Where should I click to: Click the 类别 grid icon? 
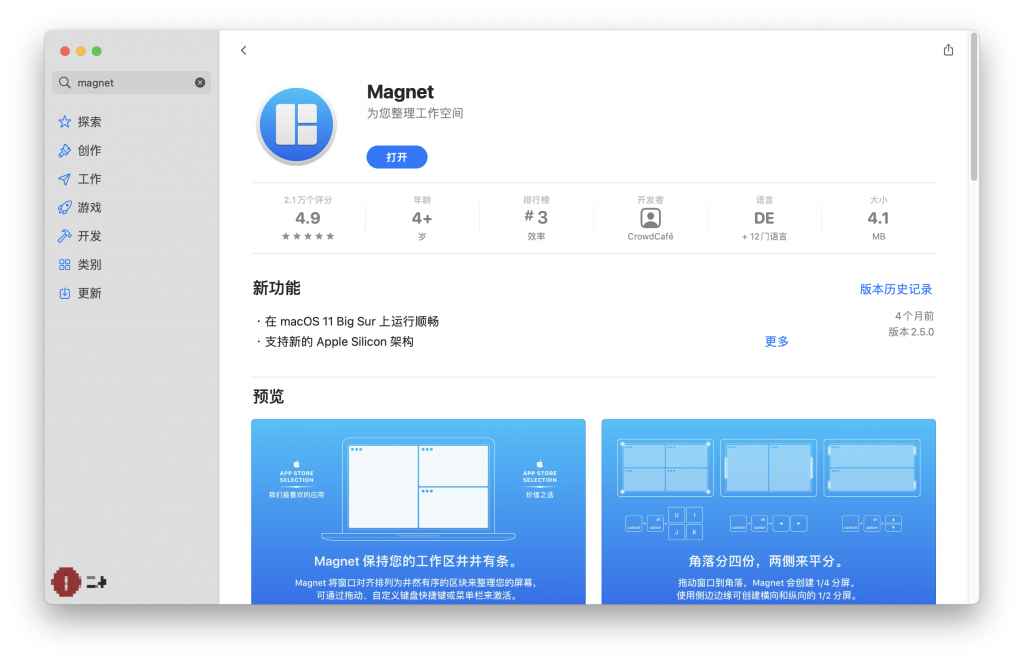[65, 265]
